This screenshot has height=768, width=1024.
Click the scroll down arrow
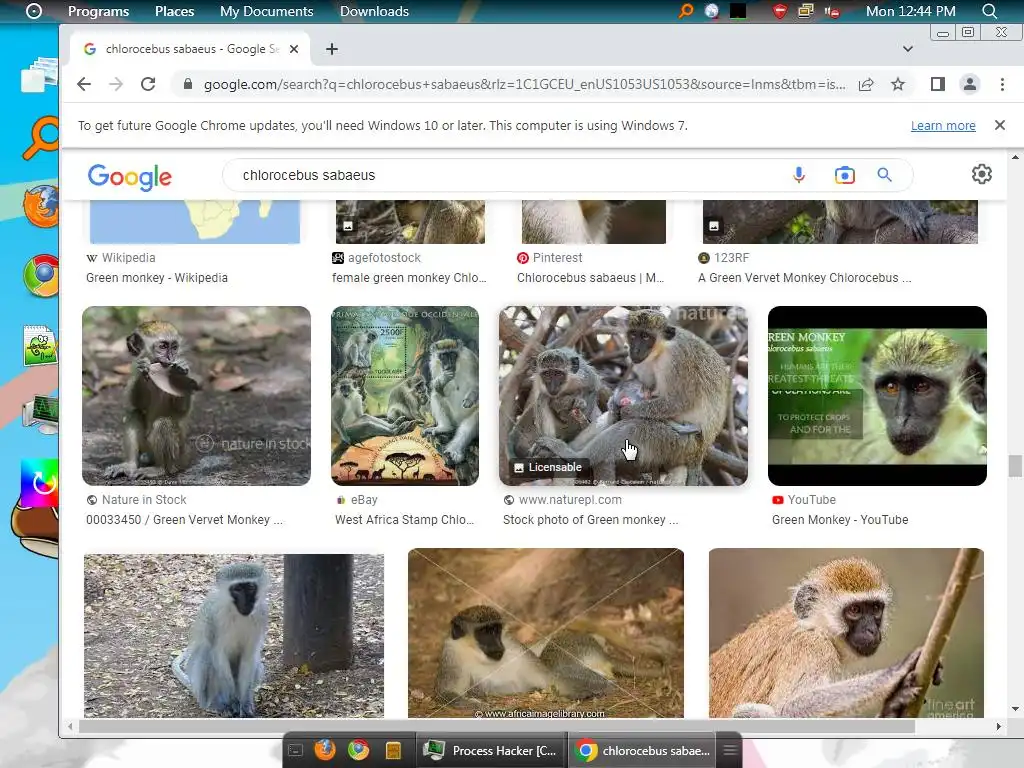point(1015,709)
